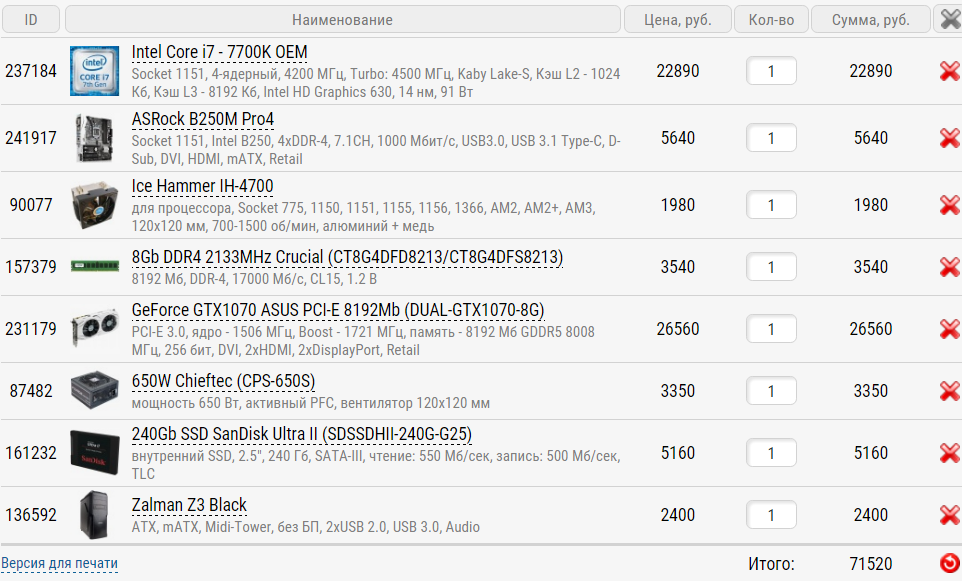Delete the ASRock B250M Pro4 item
Image resolution: width=962 pixels, height=581 pixels.
click(x=949, y=138)
